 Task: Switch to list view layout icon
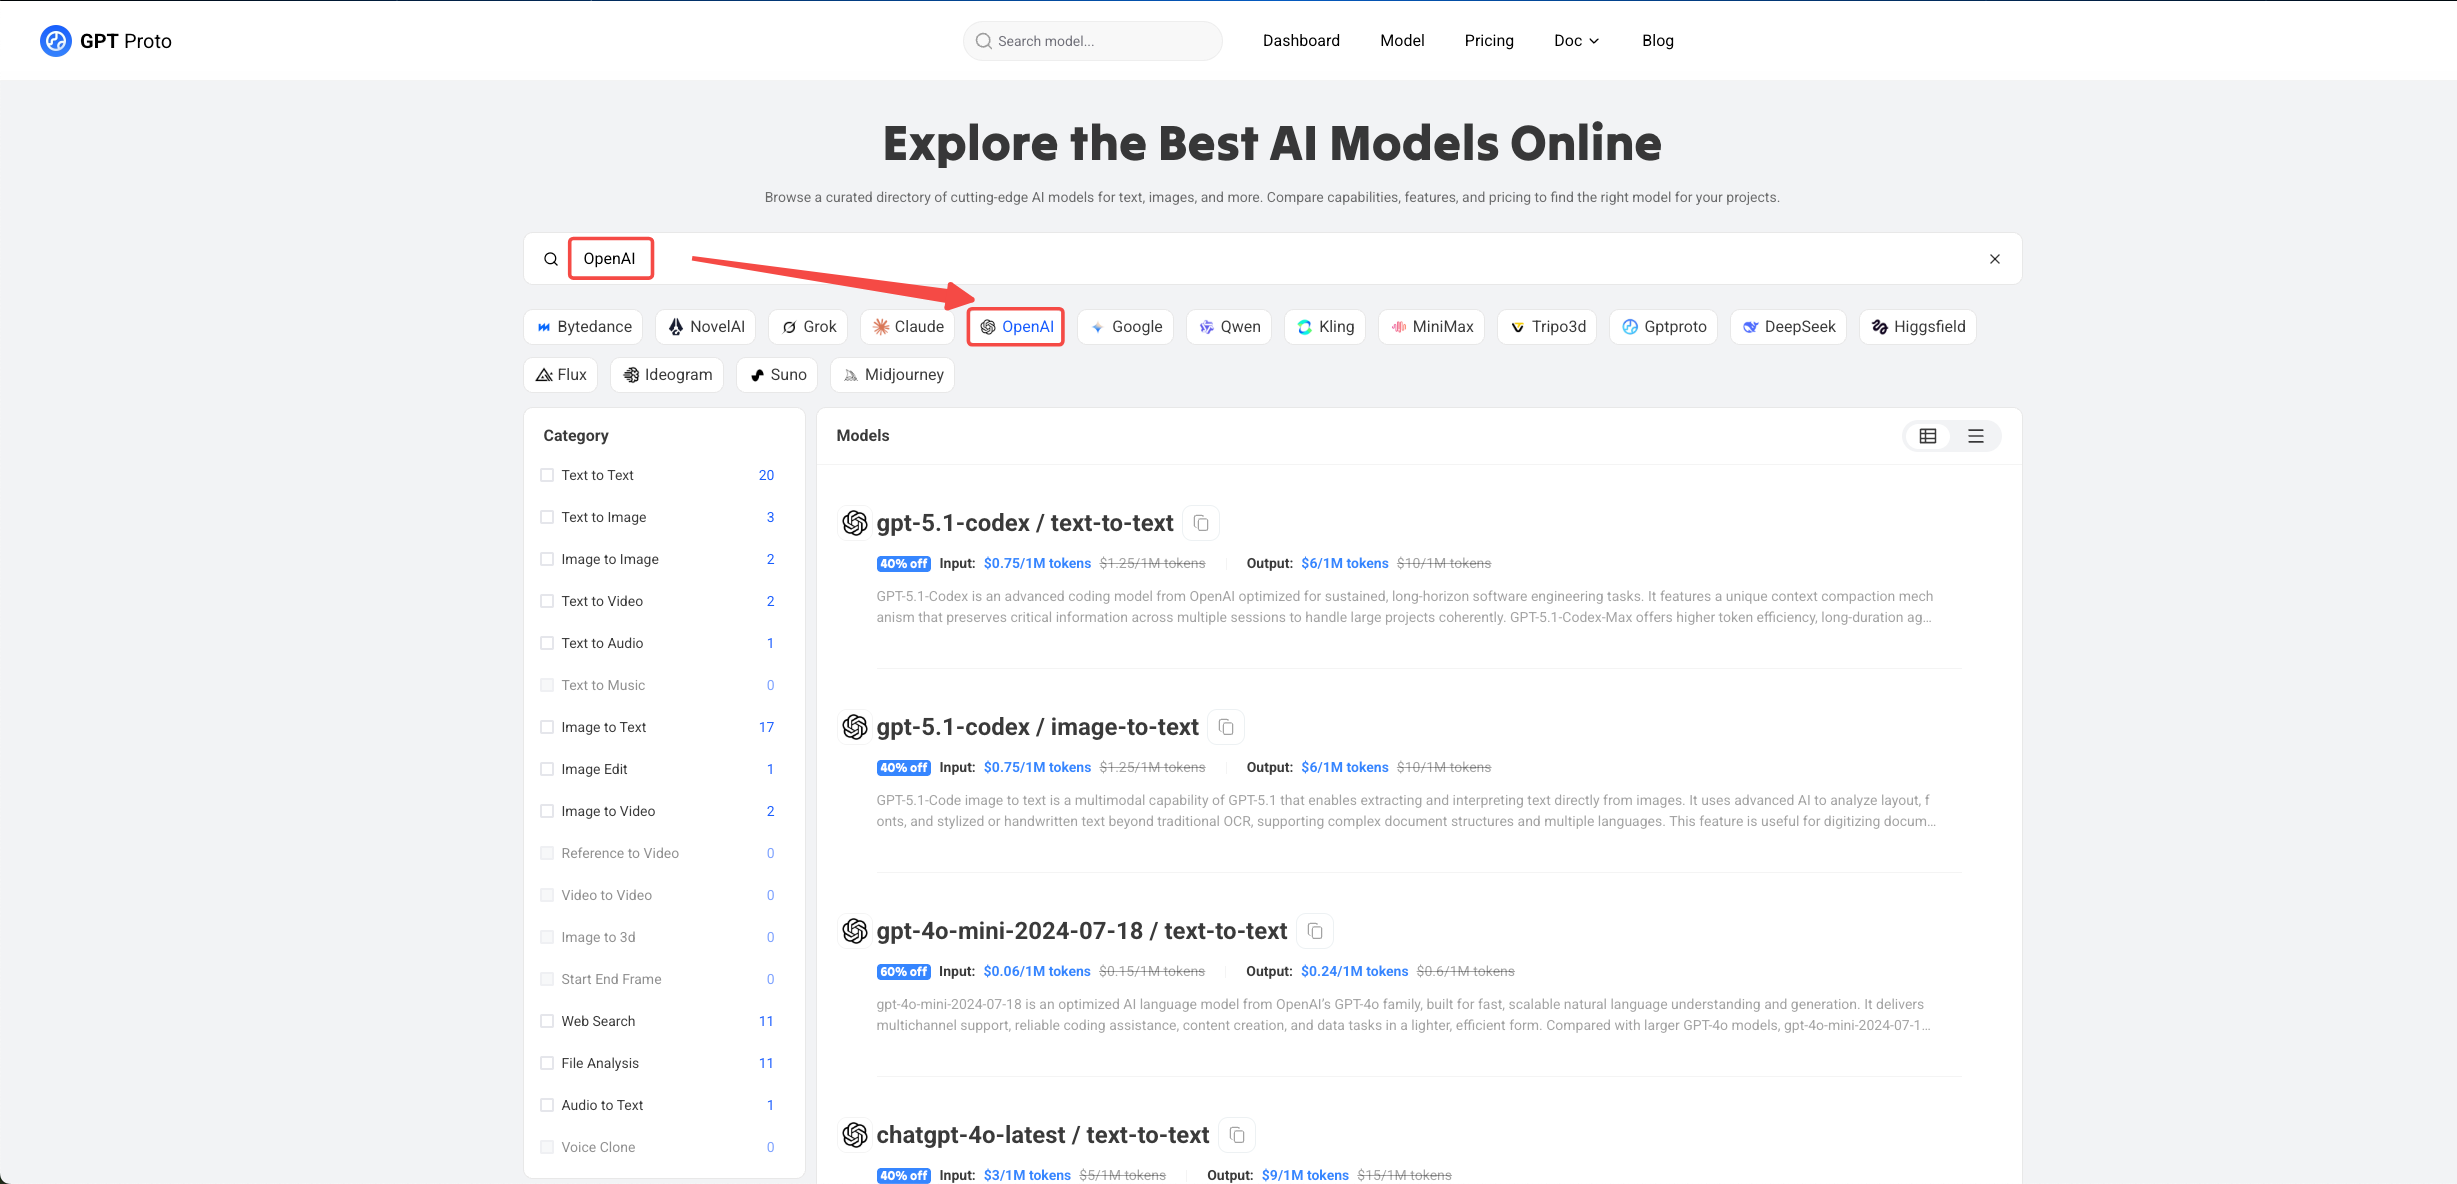1976,436
